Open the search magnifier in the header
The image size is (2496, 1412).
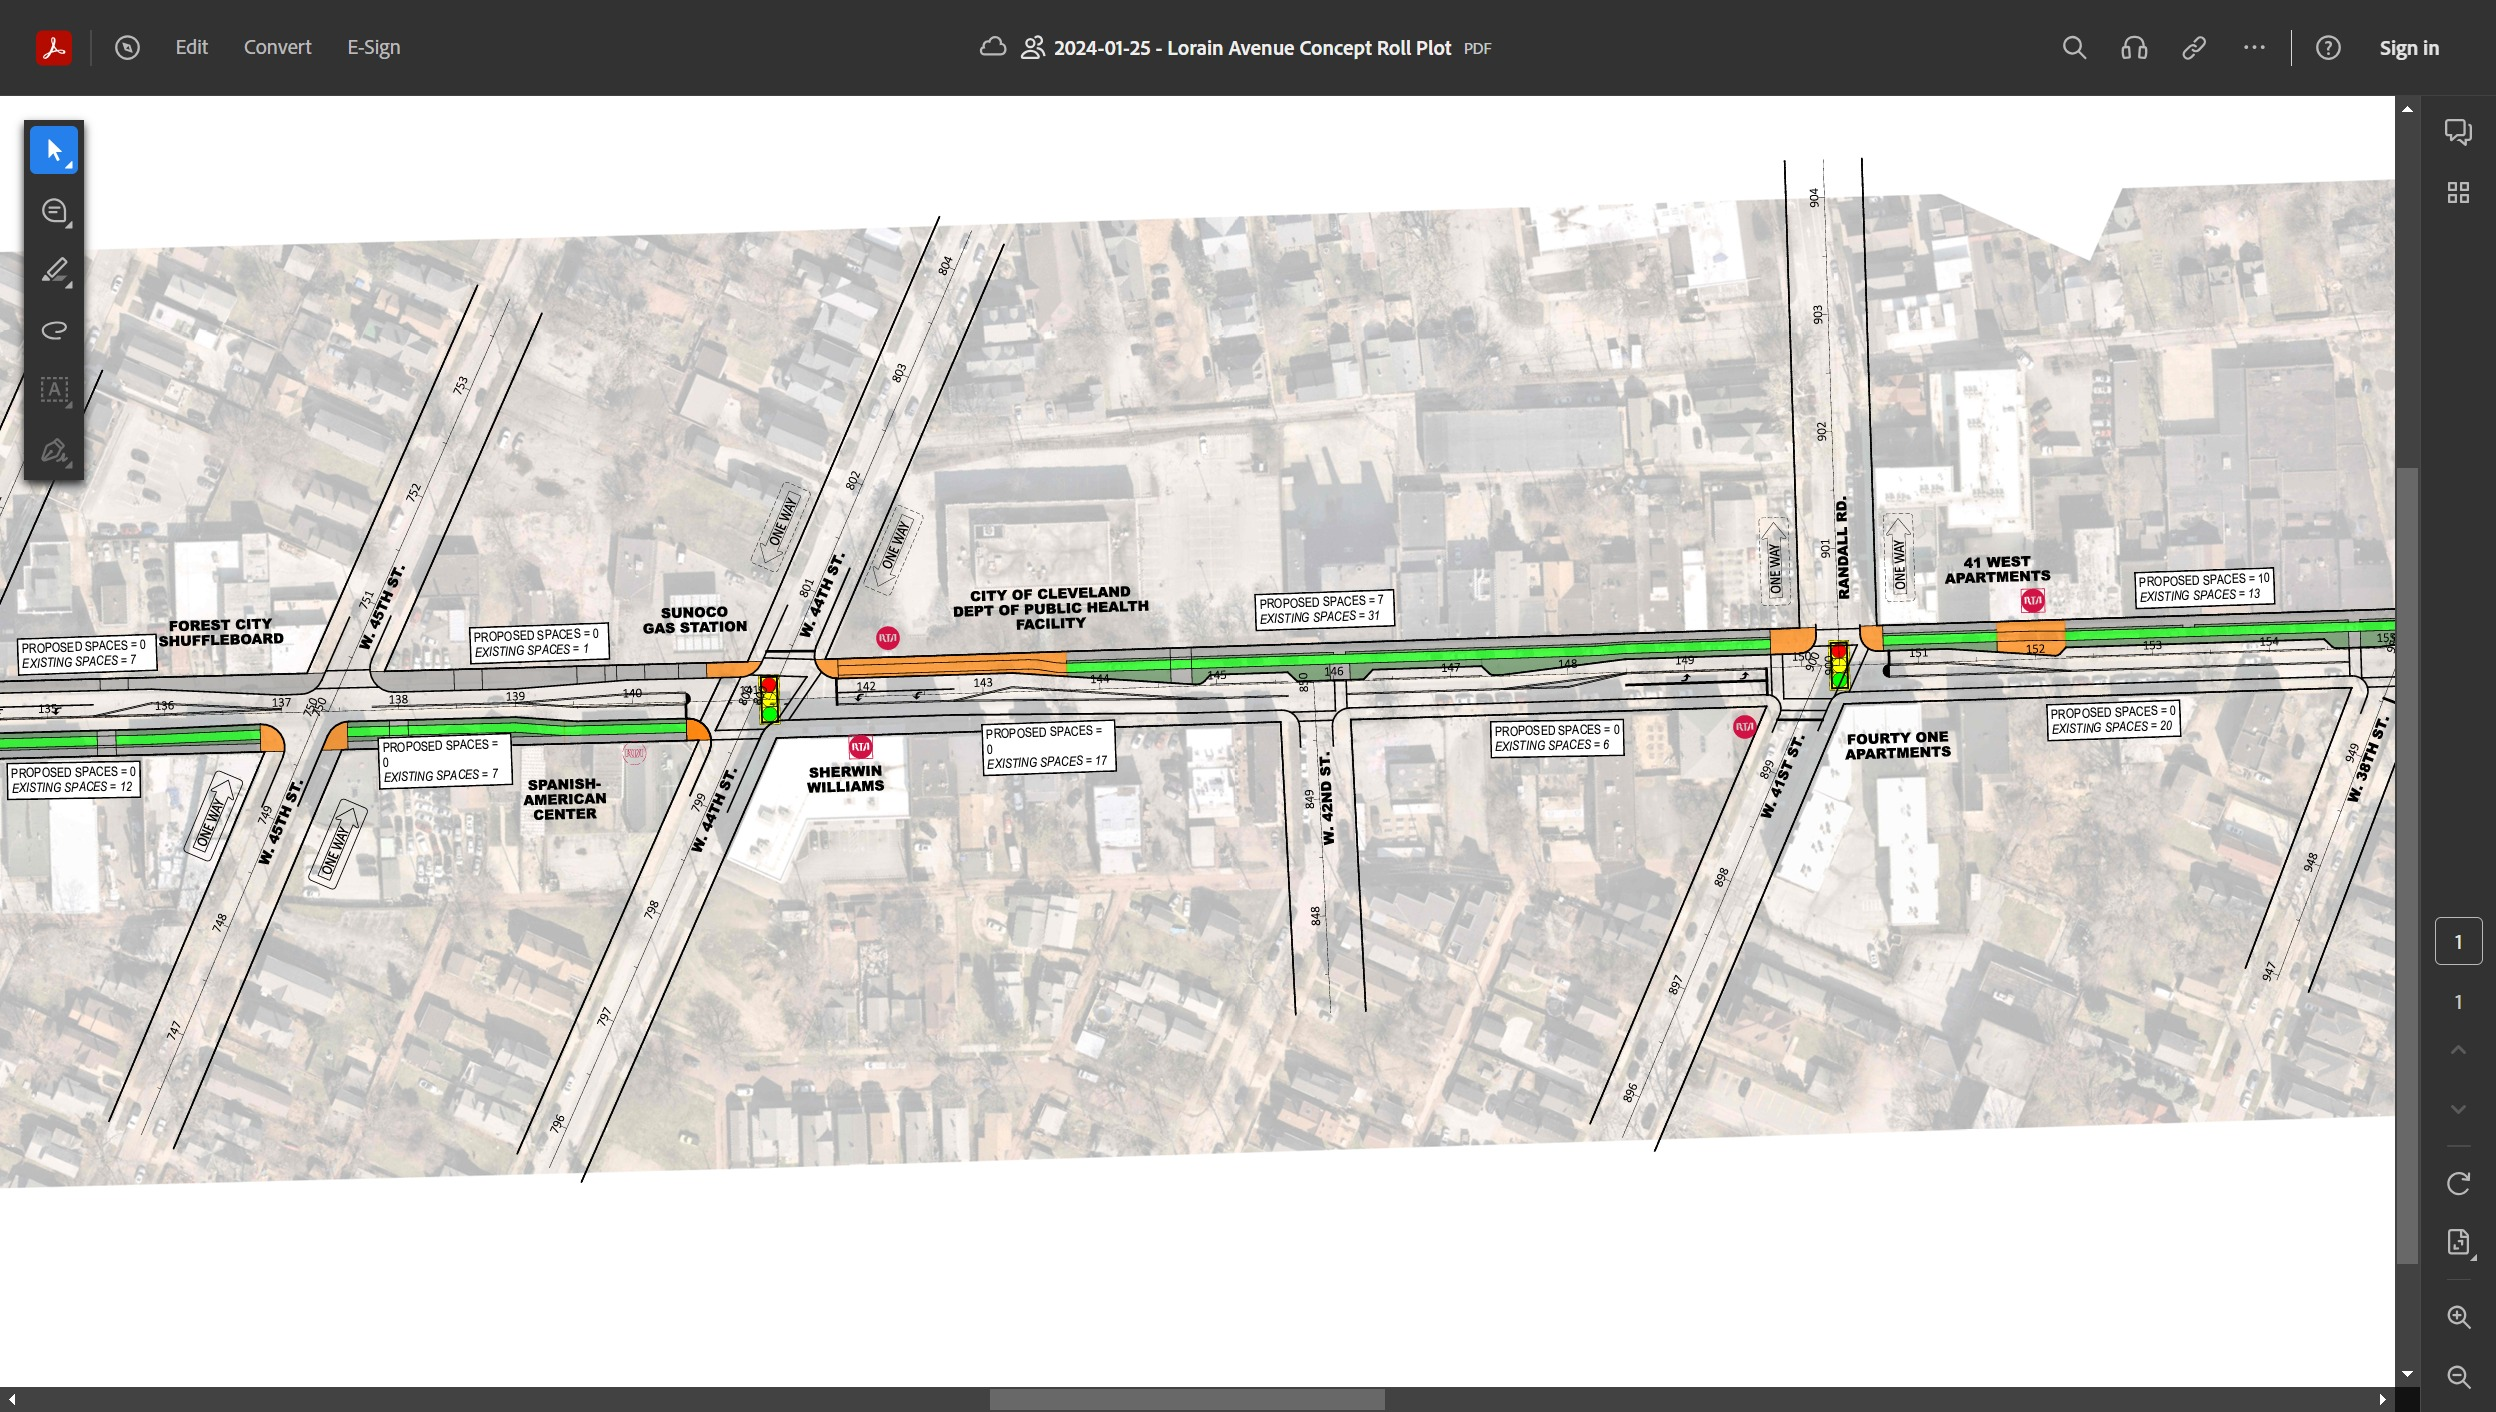[2074, 48]
